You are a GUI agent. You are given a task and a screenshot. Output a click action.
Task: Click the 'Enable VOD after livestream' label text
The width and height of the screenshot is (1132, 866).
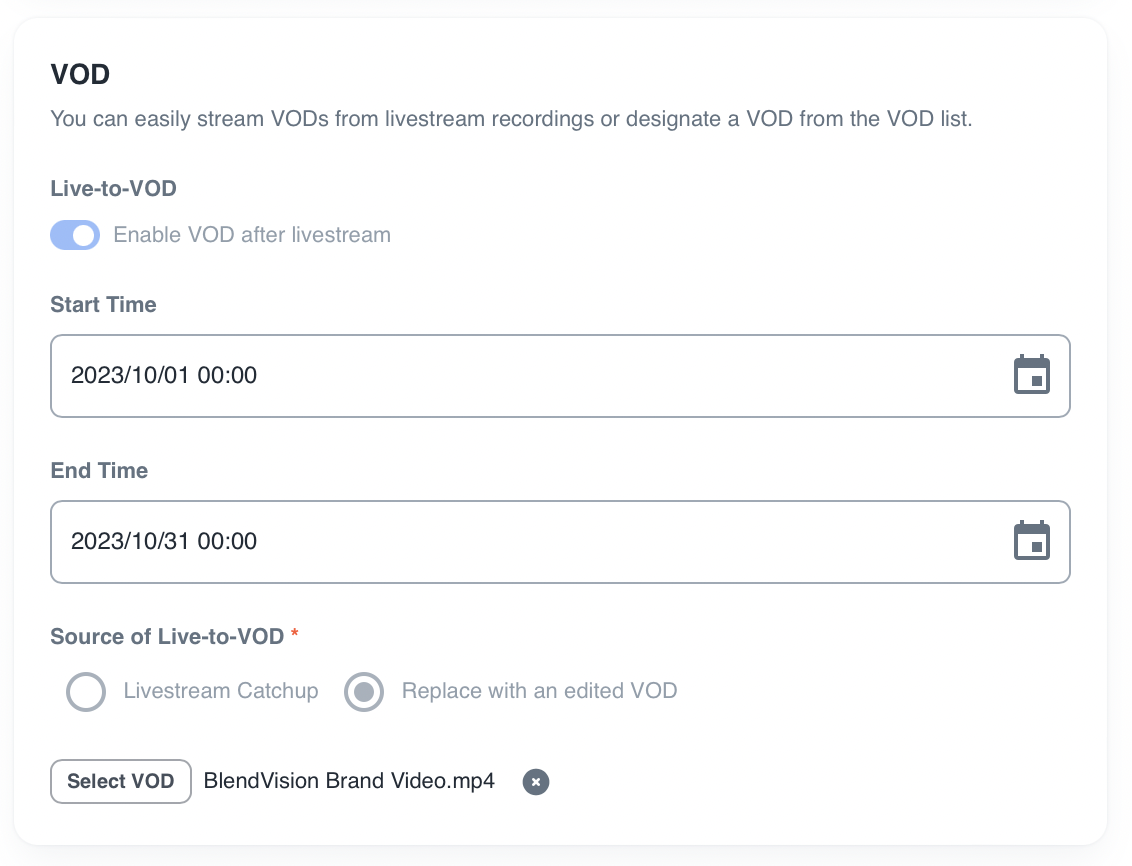click(x=252, y=235)
